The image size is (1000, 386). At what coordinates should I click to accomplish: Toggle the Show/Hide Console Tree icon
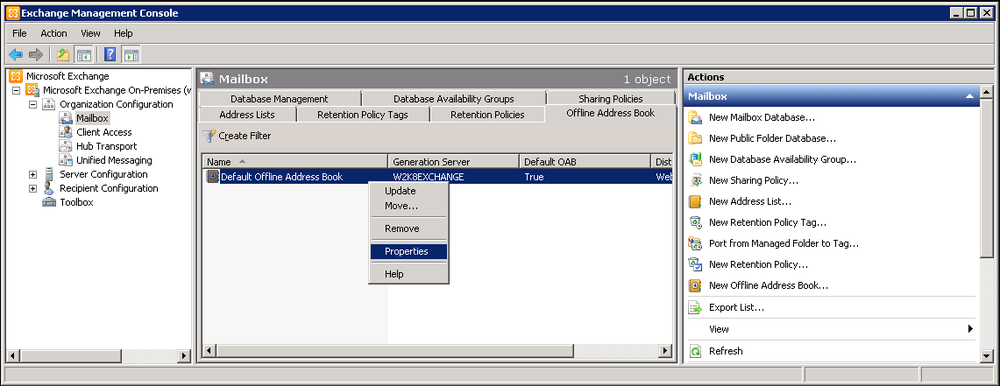pyautogui.click(x=83, y=55)
